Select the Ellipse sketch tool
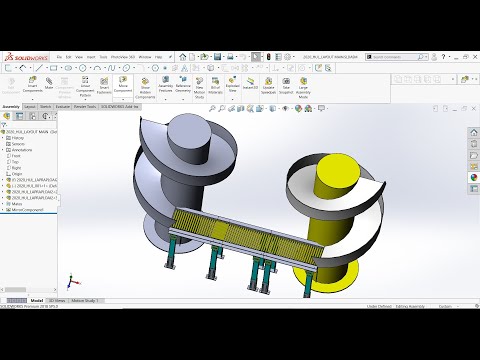Image resolution: width=480 pixels, height=360 pixels. click(x=126, y=68)
